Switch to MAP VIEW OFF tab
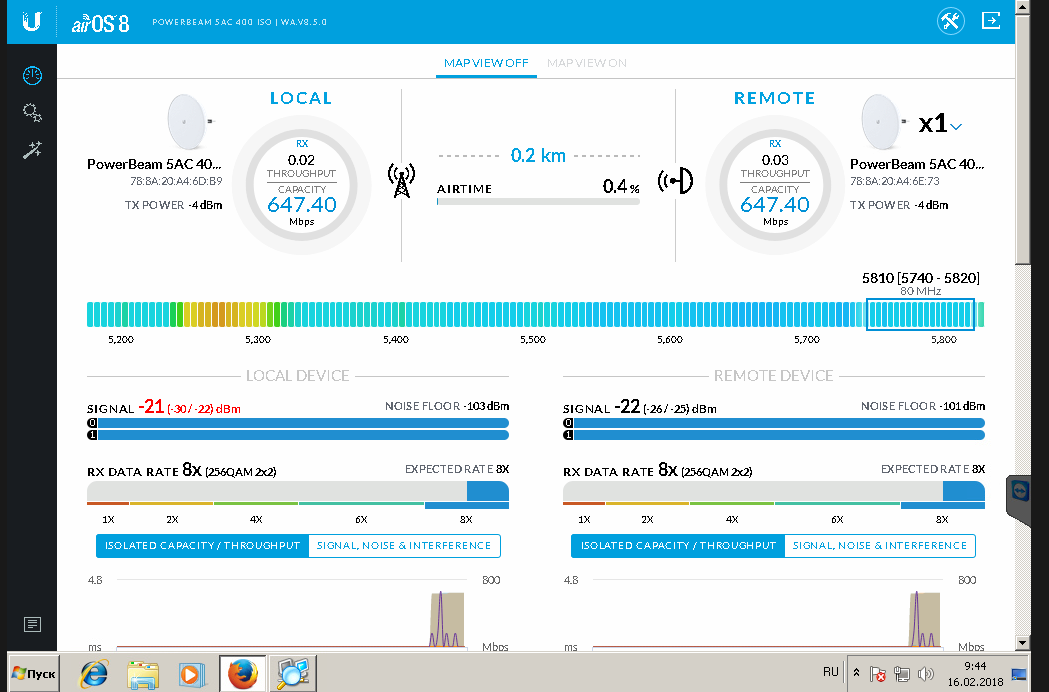Image resolution: width=1049 pixels, height=692 pixels. pyautogui.click(x=486, y=63)
